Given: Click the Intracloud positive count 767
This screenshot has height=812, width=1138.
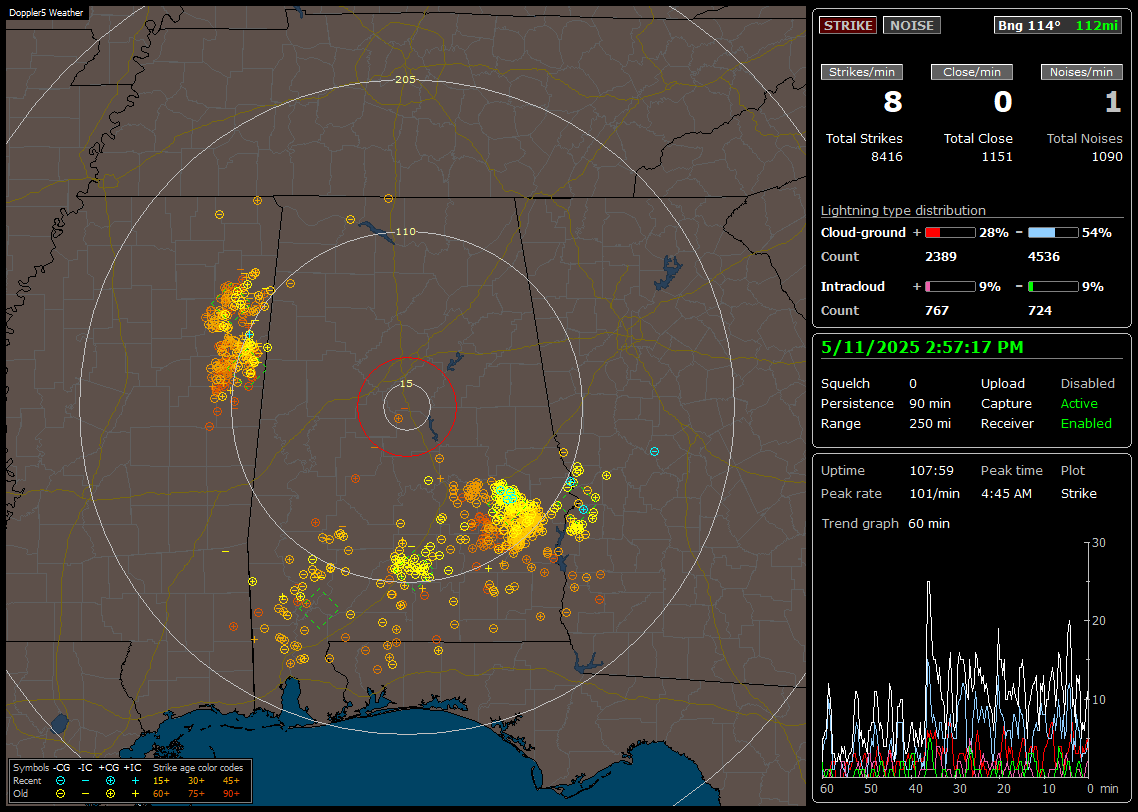Looking at the screenshot, I should click(x=937, y=311).
